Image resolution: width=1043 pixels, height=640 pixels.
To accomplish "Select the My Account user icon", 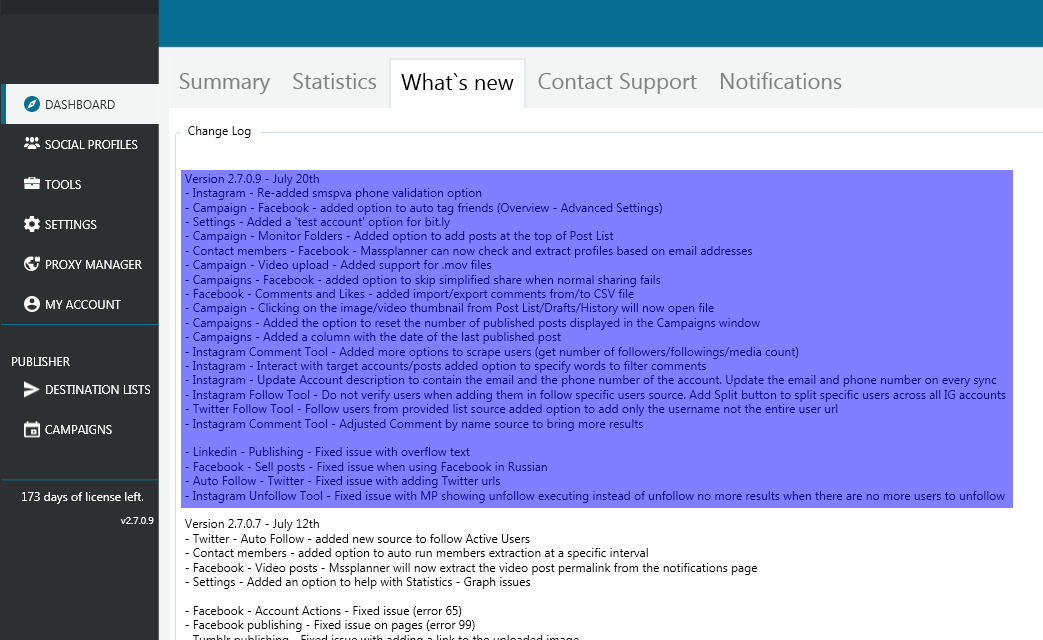I will pyautogui.click(x=32, y=305).
